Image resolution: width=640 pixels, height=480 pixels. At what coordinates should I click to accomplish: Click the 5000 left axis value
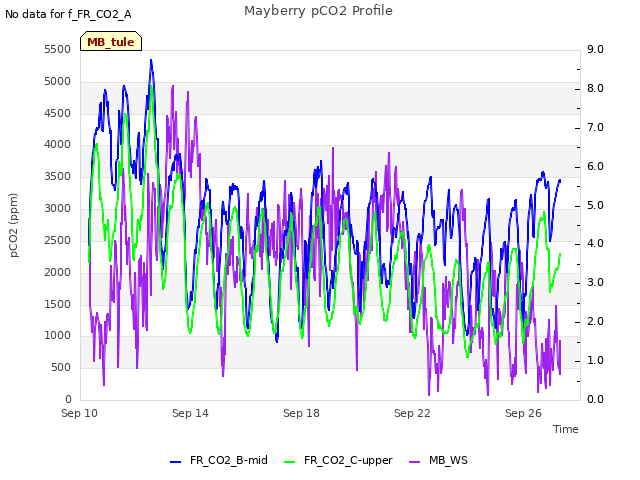point(58,81)
